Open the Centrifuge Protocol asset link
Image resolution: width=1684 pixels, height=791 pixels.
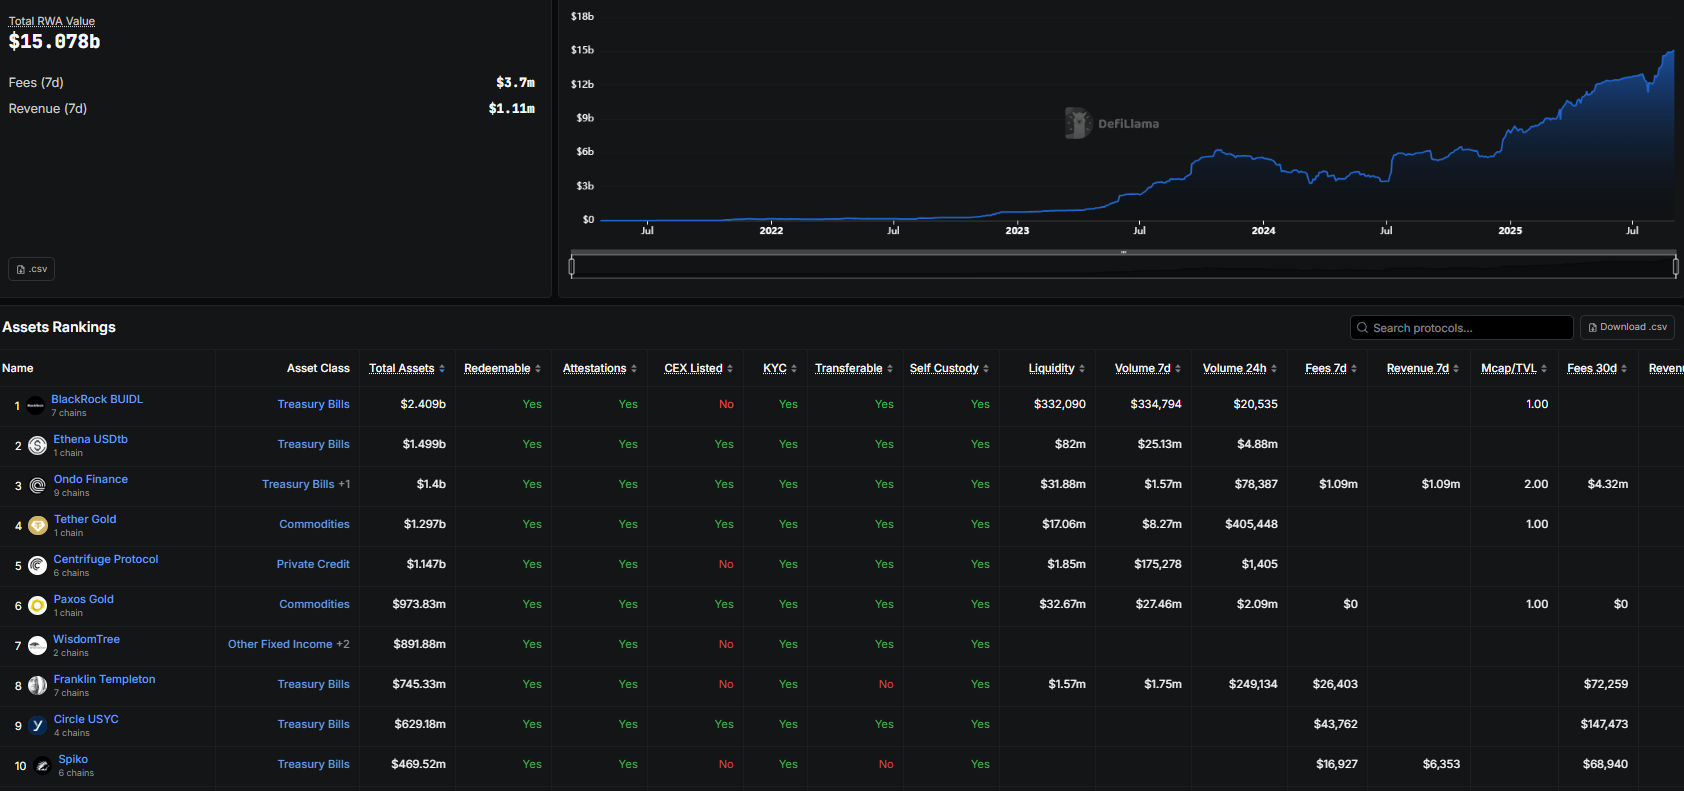coord(106,559)
